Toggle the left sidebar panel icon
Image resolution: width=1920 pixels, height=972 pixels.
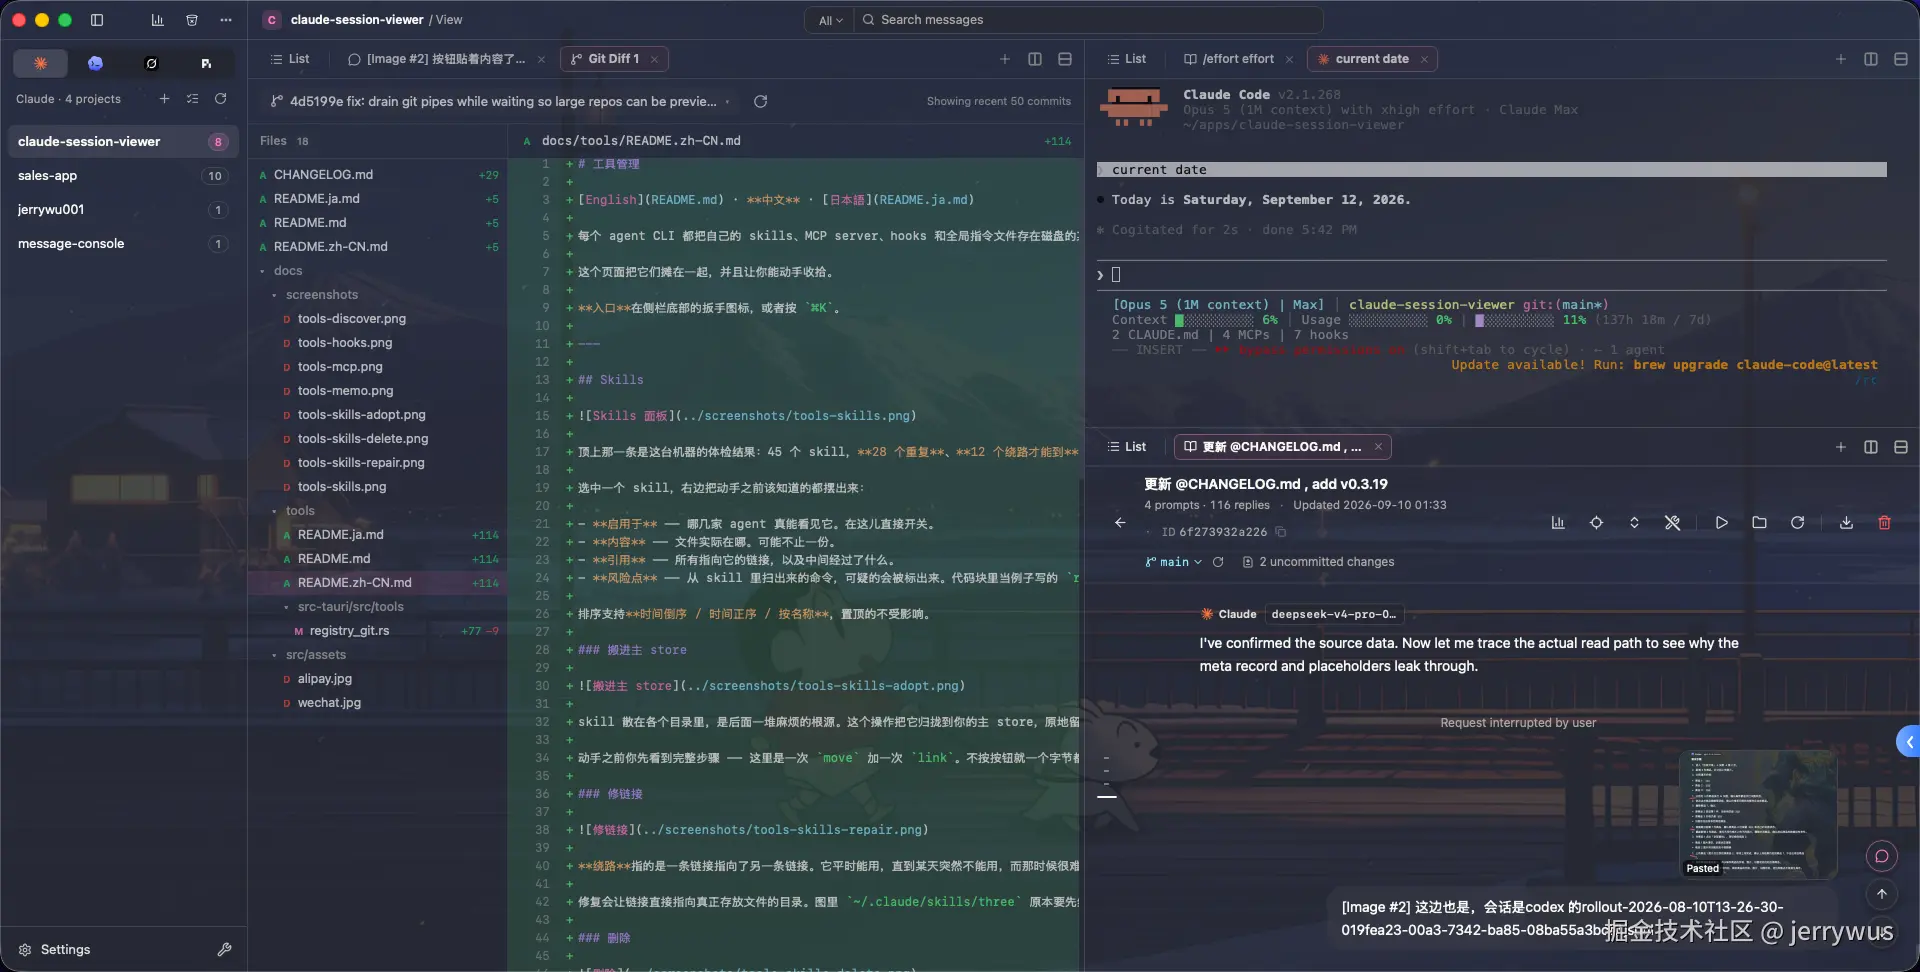point(97,20)
